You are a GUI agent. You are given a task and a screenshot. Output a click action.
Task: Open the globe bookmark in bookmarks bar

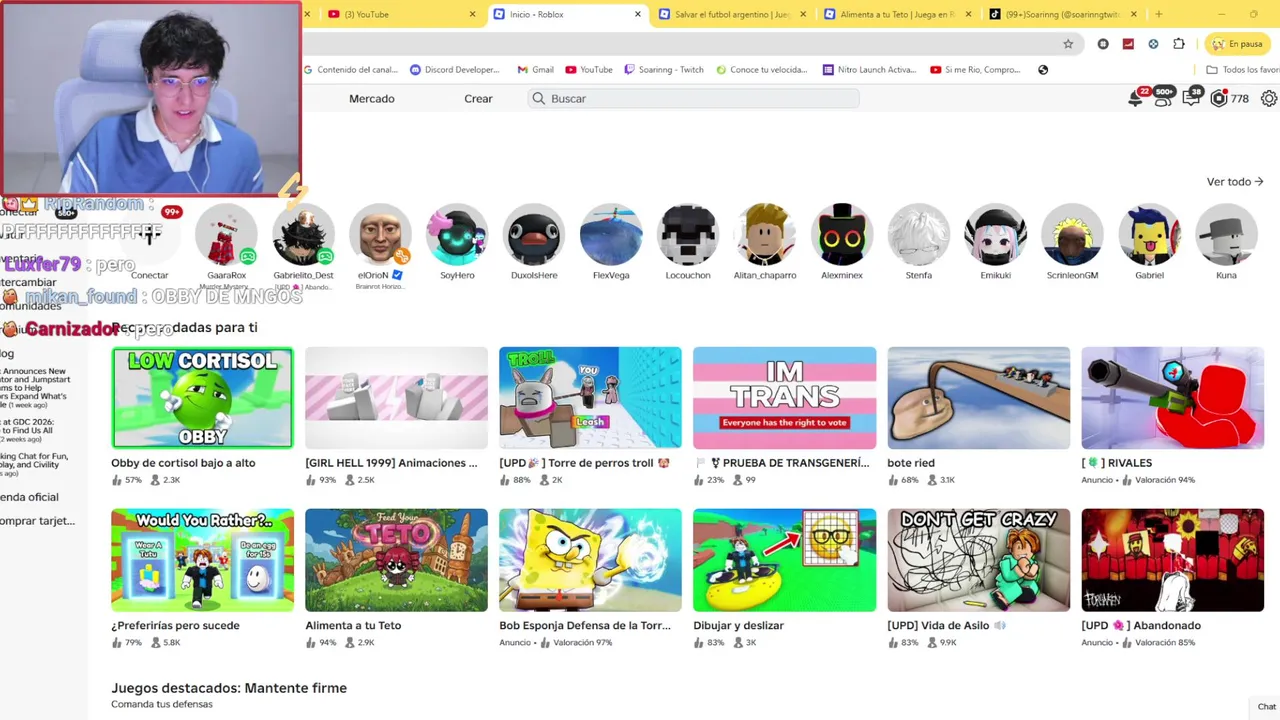1043,70
